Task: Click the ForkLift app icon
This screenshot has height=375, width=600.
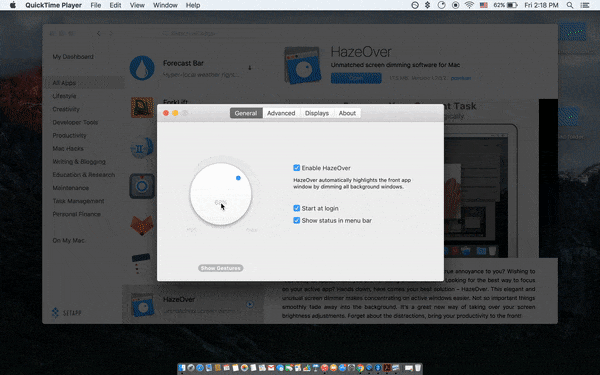Action: coord(142,108)
